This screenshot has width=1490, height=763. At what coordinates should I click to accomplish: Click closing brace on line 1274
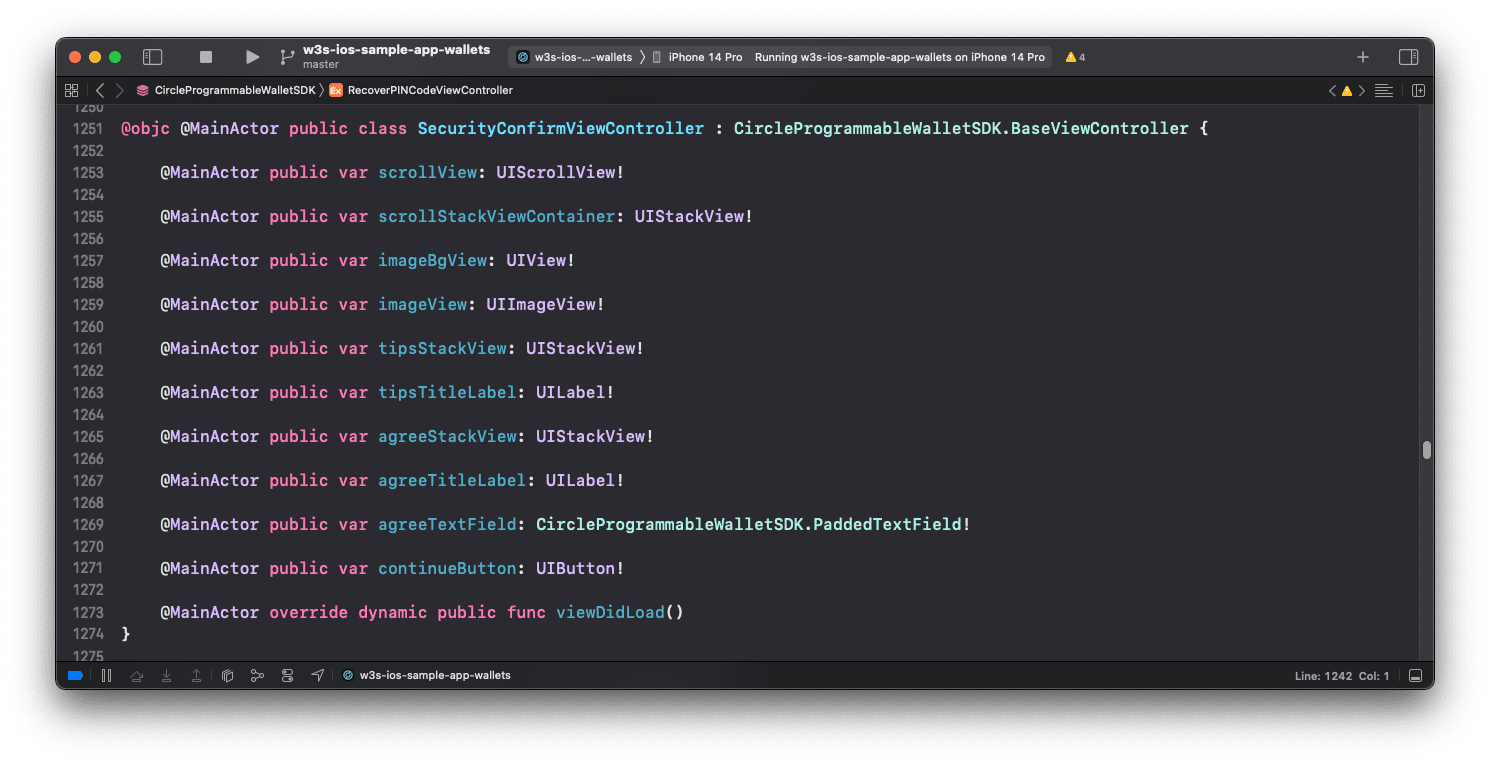(126, 634)
